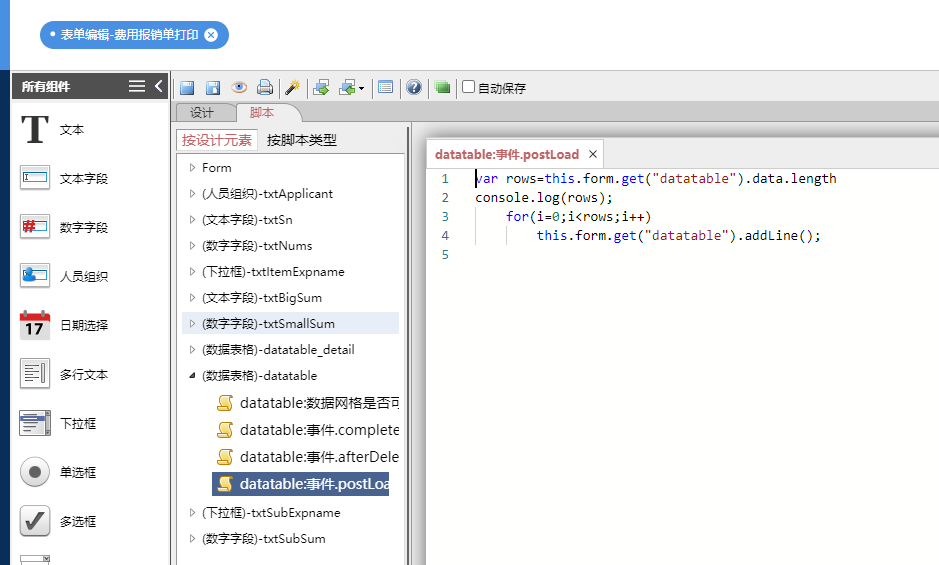Collapse the 所有组件 panel with the chevron
This screenshot has width=939, height=565.
(158, 87)
